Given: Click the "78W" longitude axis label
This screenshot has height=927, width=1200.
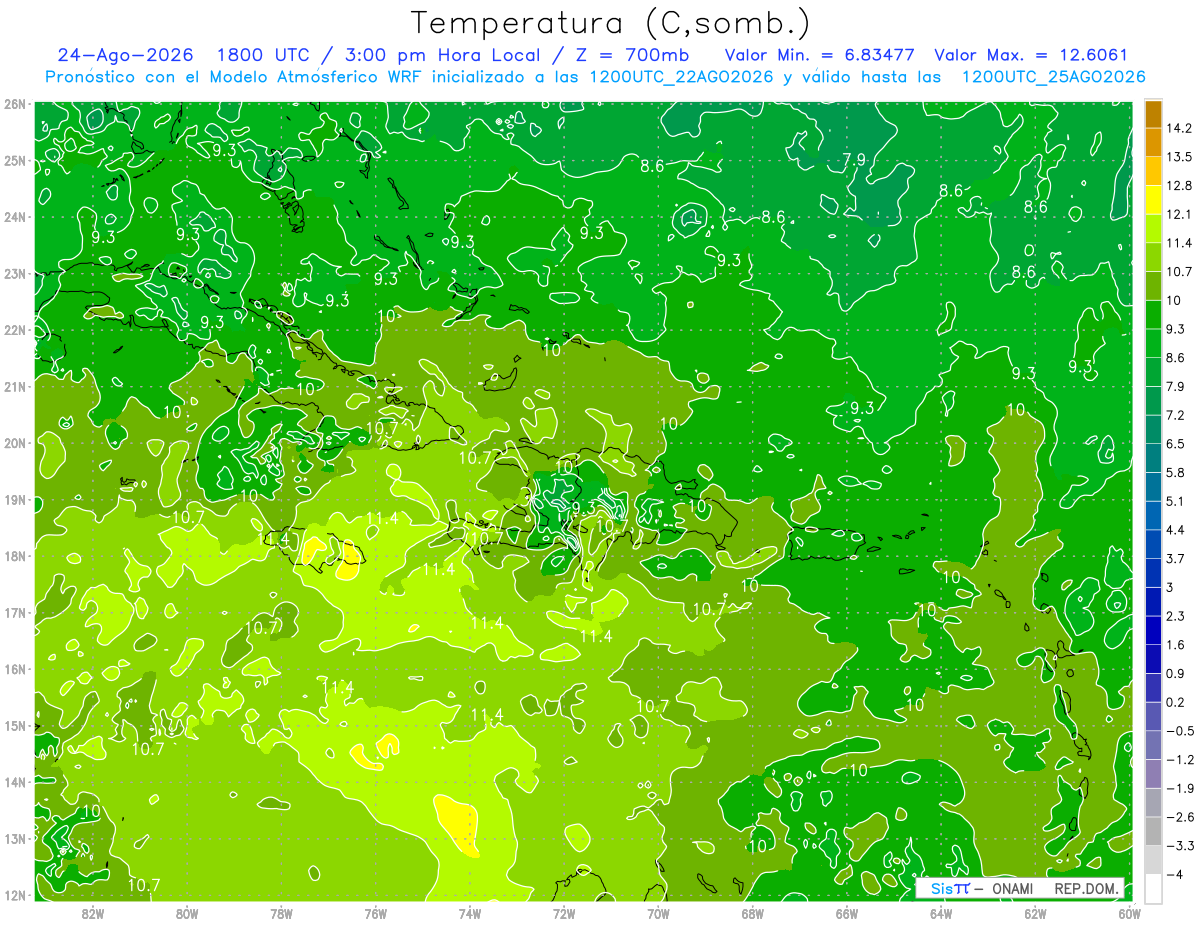Looking at the screenshot, I should [281, 913].
